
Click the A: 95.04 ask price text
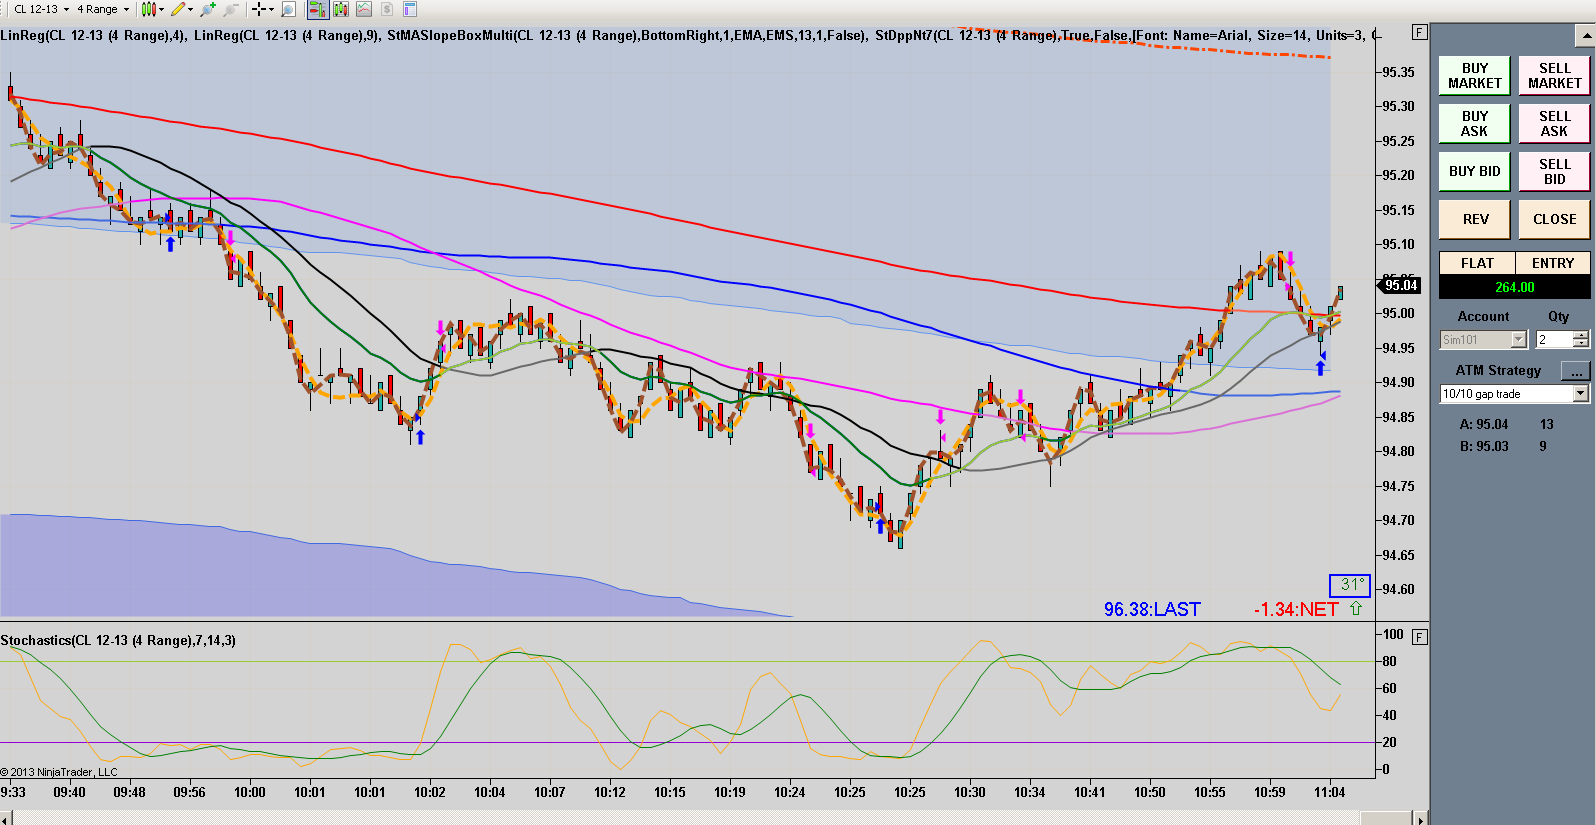pyautogui.click(x=1484, y=424)
